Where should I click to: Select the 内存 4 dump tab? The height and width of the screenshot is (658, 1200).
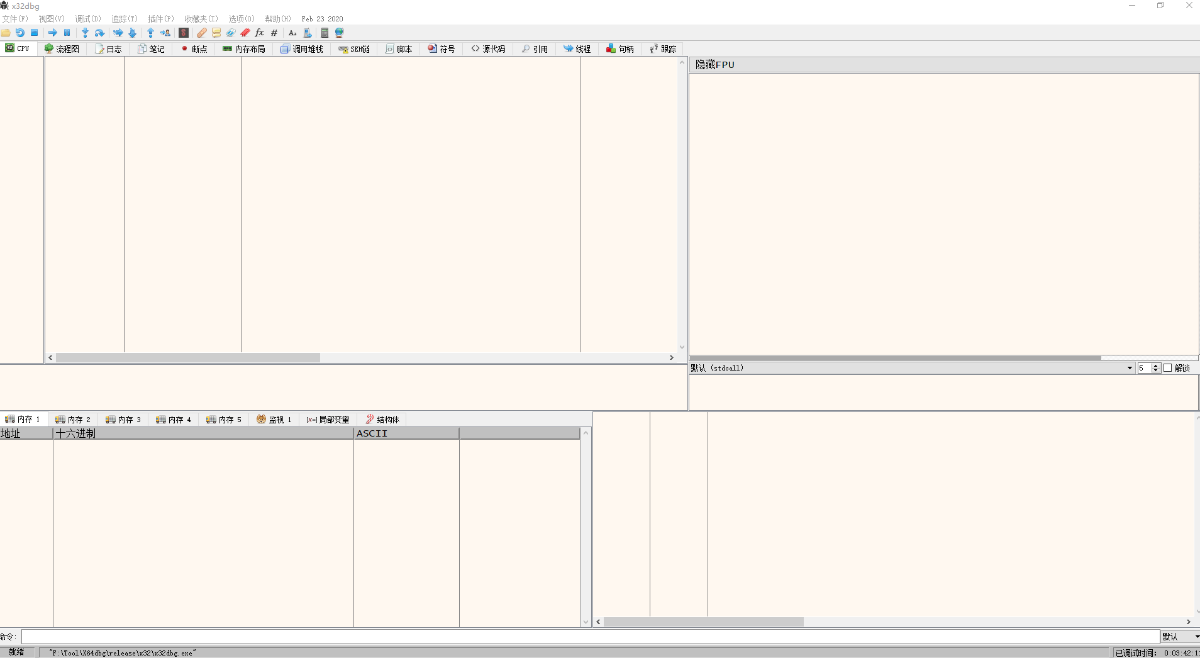[174, 419]
